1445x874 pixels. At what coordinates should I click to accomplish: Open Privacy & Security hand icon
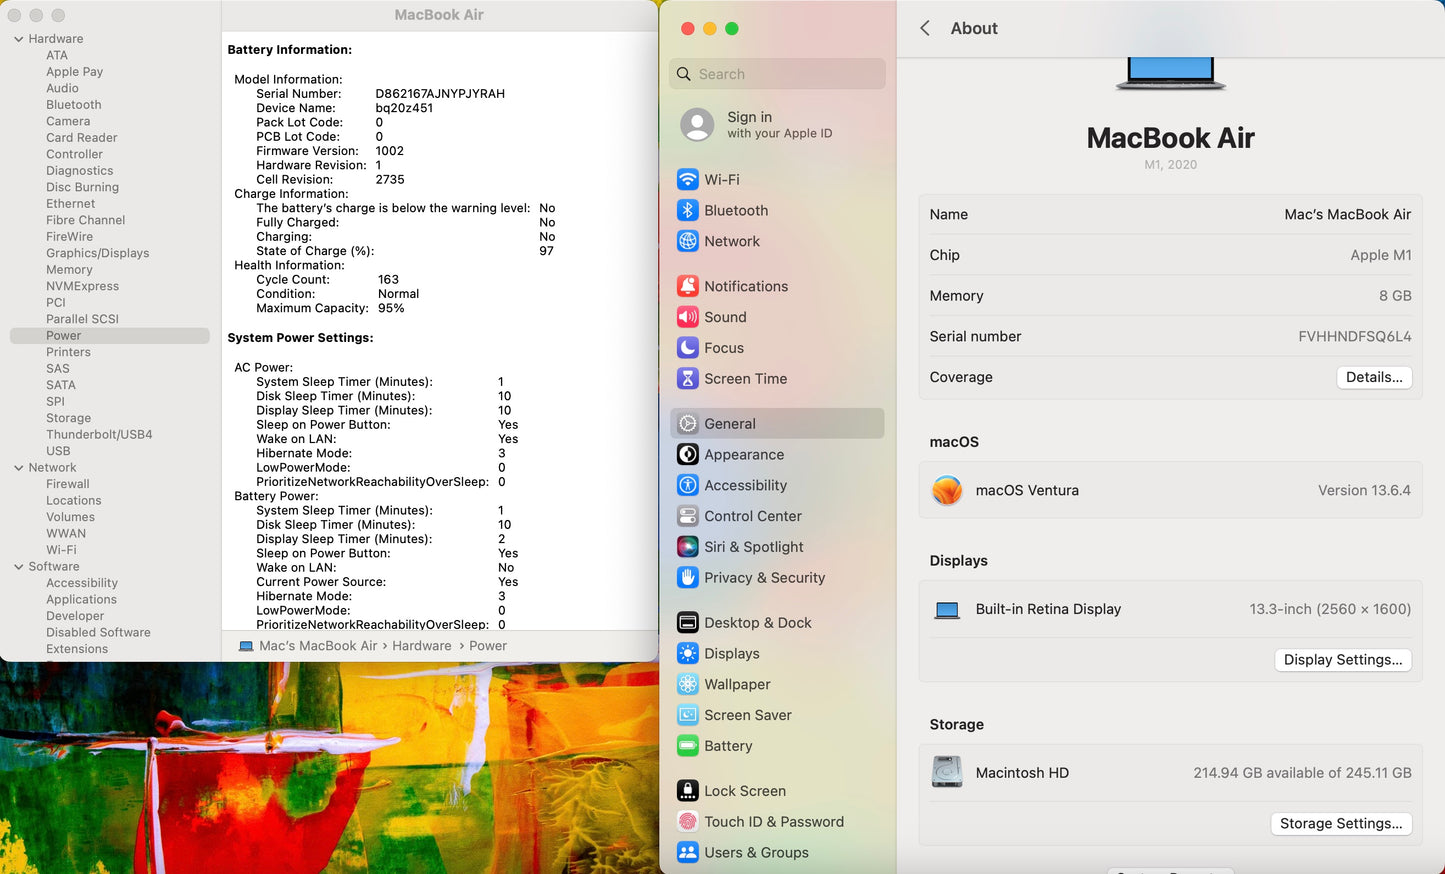[688, 578]
